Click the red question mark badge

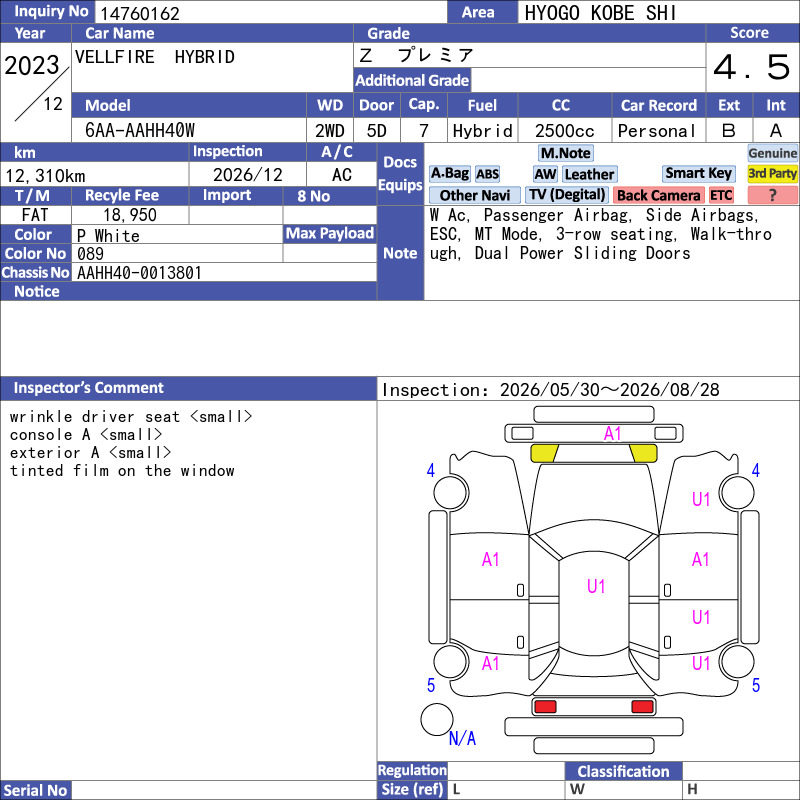pos(772,195)
